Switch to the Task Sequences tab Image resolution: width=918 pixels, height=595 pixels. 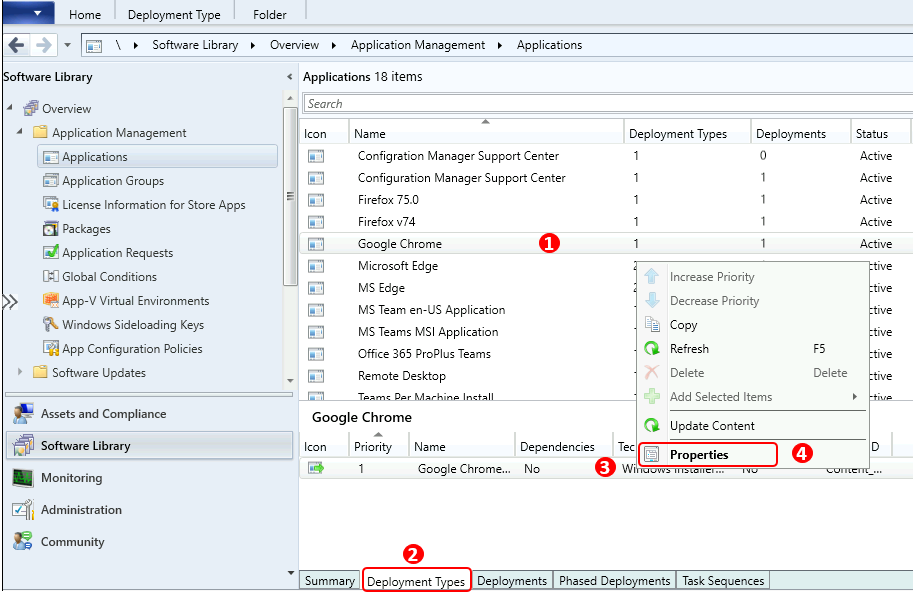[723, 581]
